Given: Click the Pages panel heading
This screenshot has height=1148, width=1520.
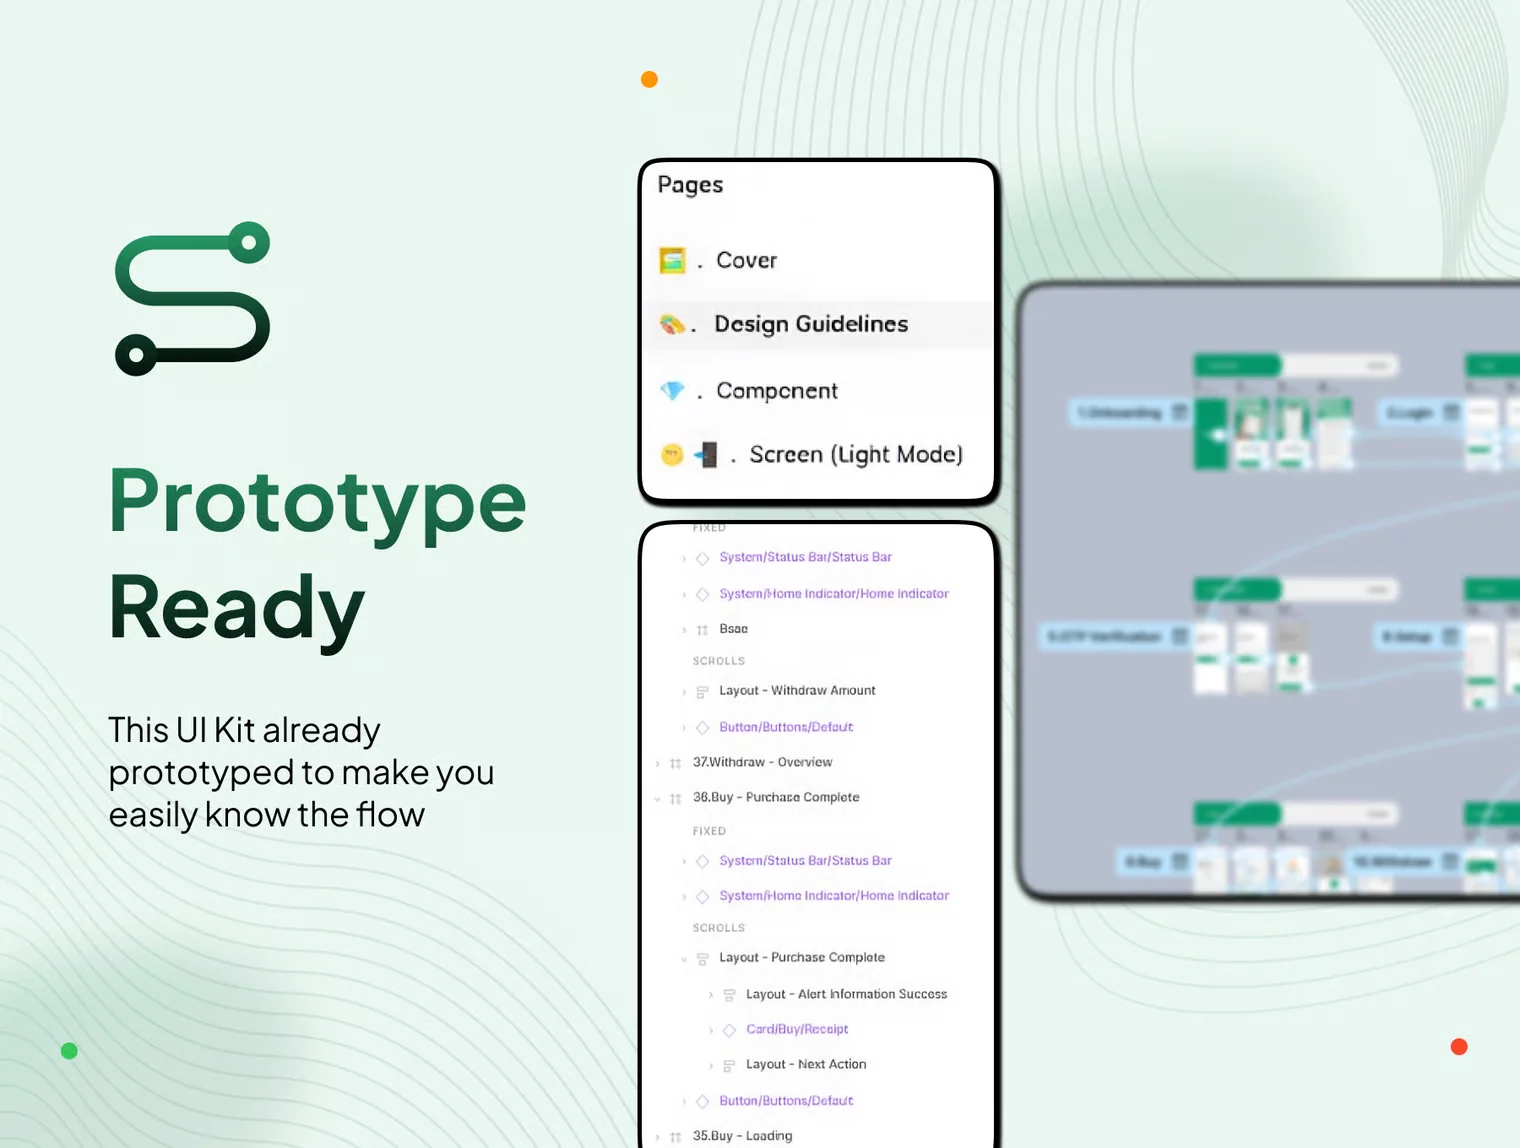Looking at the screenshot, I should tap(690, 185).
